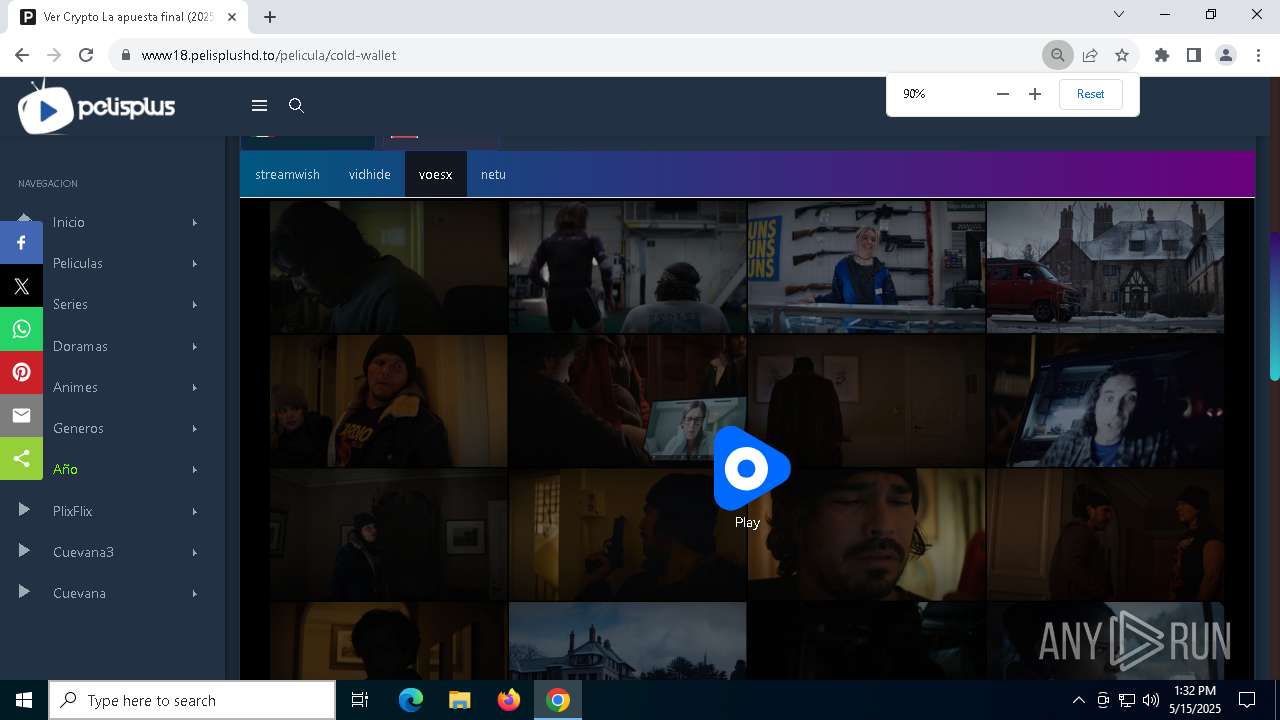
Task: Open Task View on the taskbar
Action: 360,700
